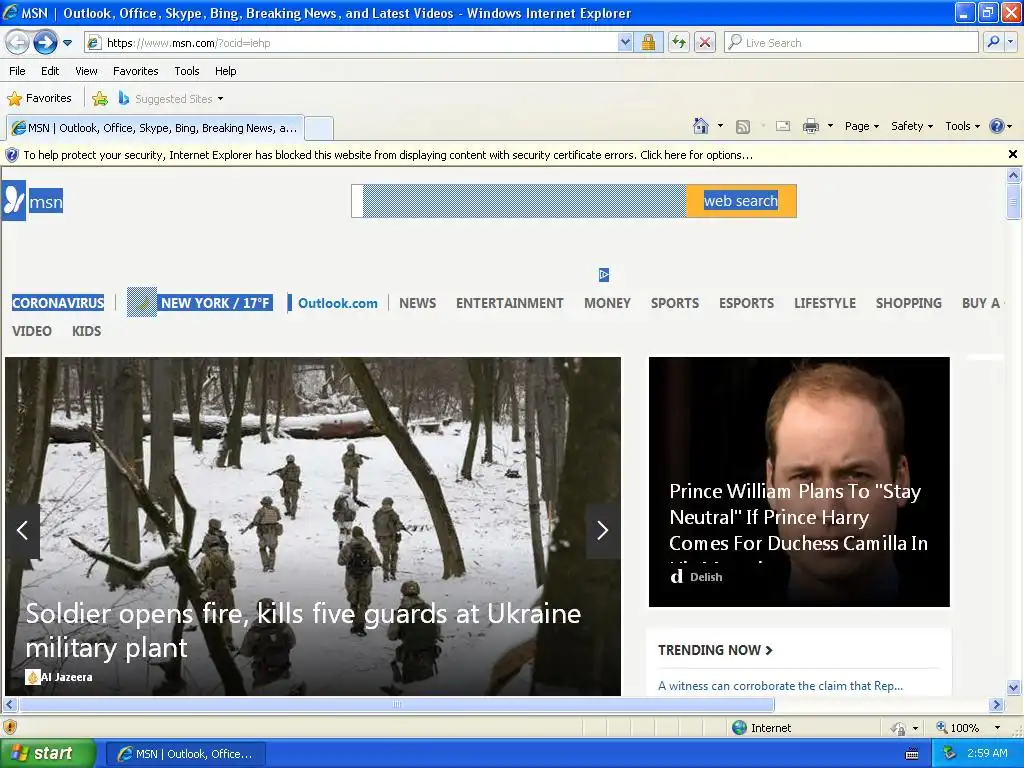Click the Read Mail envelope icon
This screenshot has width=1024, height=768.
pos(783,126)
